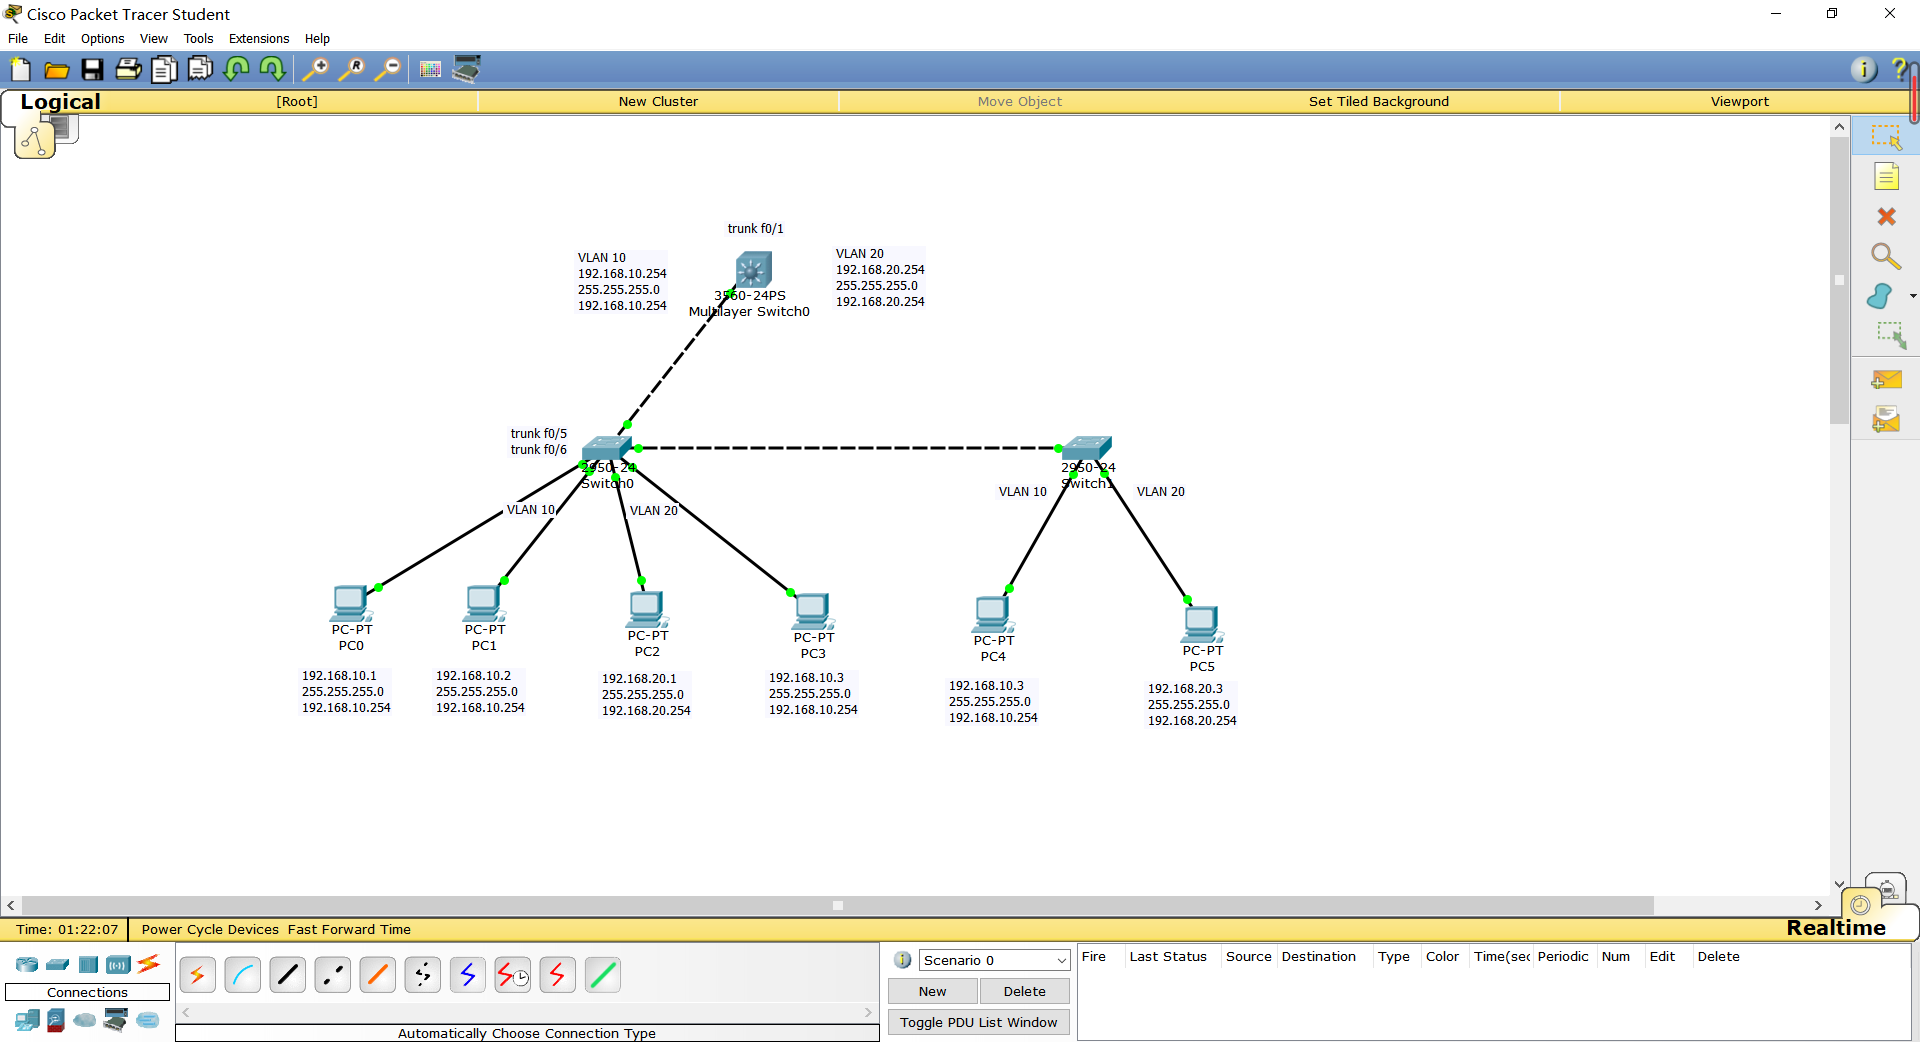Click the Custom Devices Dialog icon
The height and width of the screenshot is (1042, 1920).
(466, 69)
